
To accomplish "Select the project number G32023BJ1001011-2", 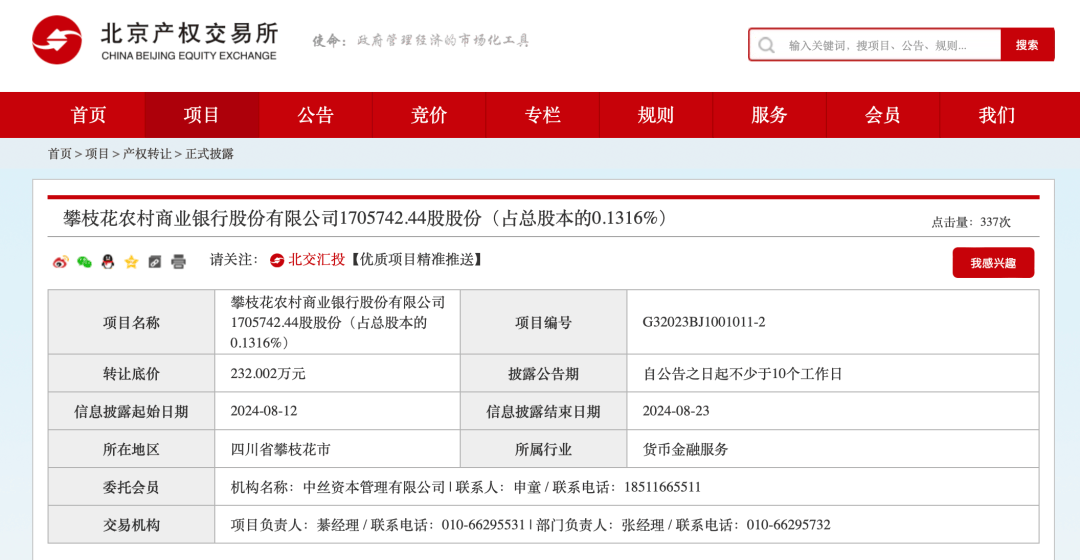I will coord(704,322).
